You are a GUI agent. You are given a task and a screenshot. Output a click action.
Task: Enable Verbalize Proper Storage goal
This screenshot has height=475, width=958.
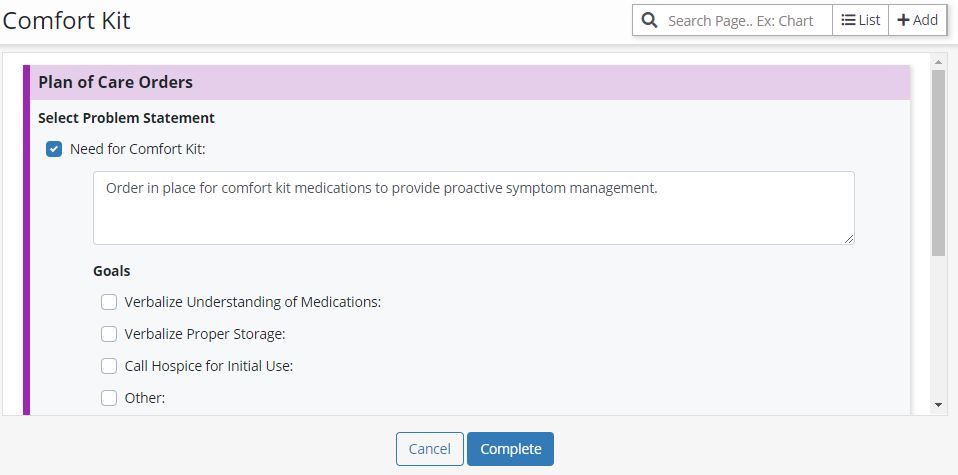coord(109,334)
